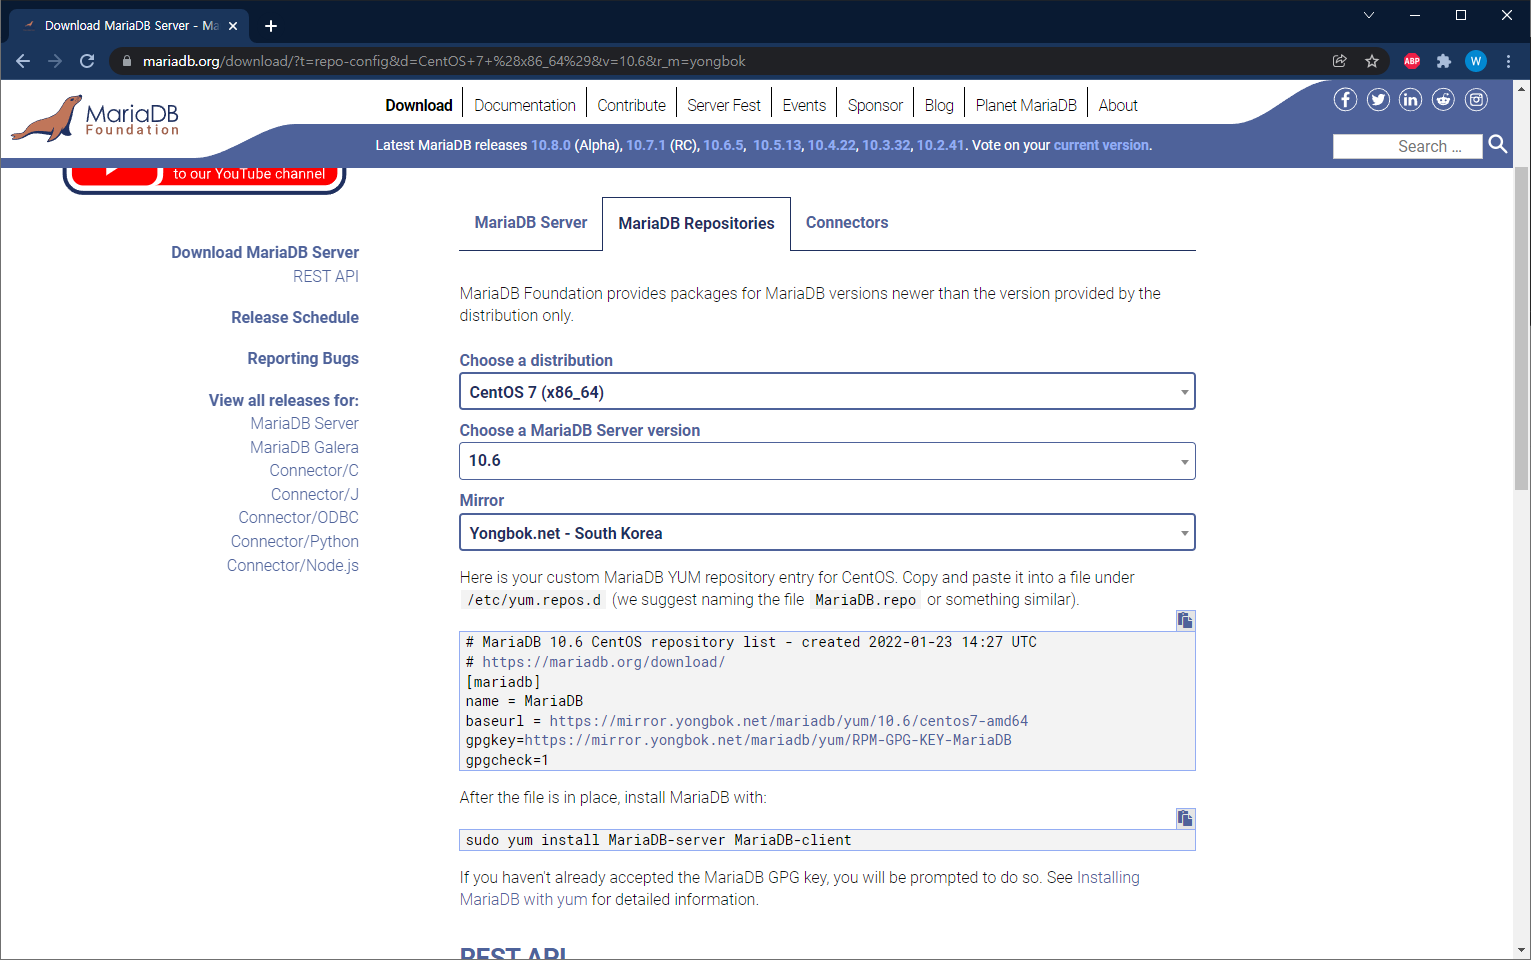Viewport: 1531px width, 960px height.
Task: Switch to the MariaDB Server tab
Action: [531, 223]
